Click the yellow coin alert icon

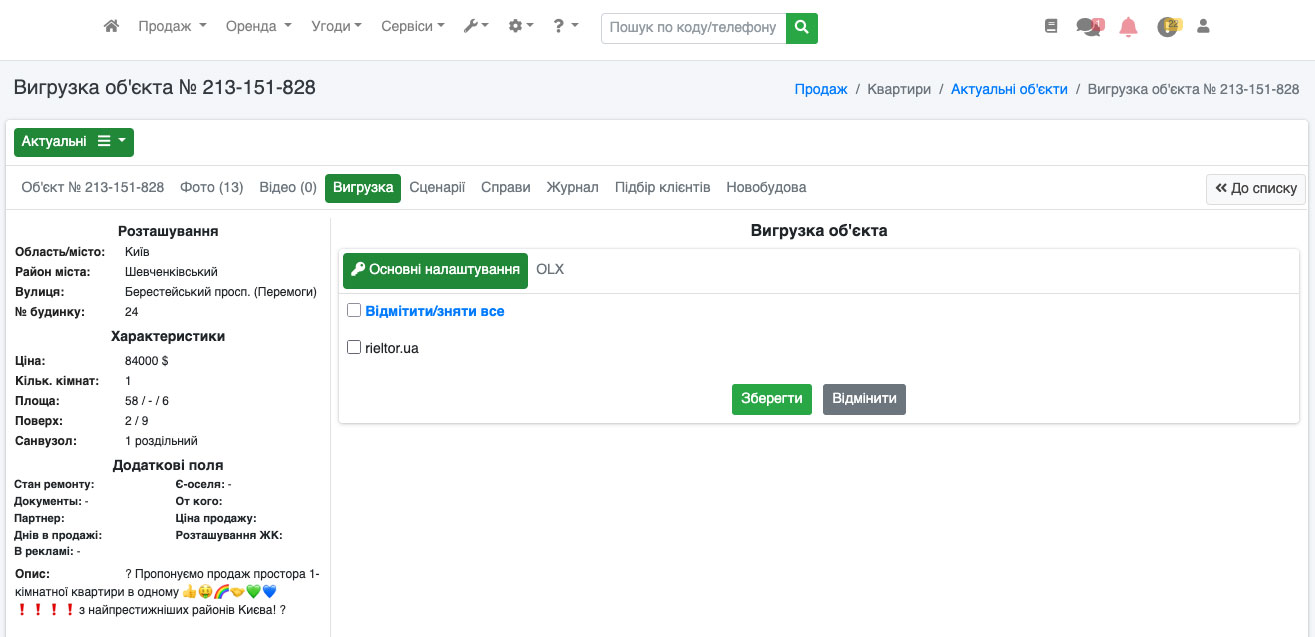coord(1167,27)
